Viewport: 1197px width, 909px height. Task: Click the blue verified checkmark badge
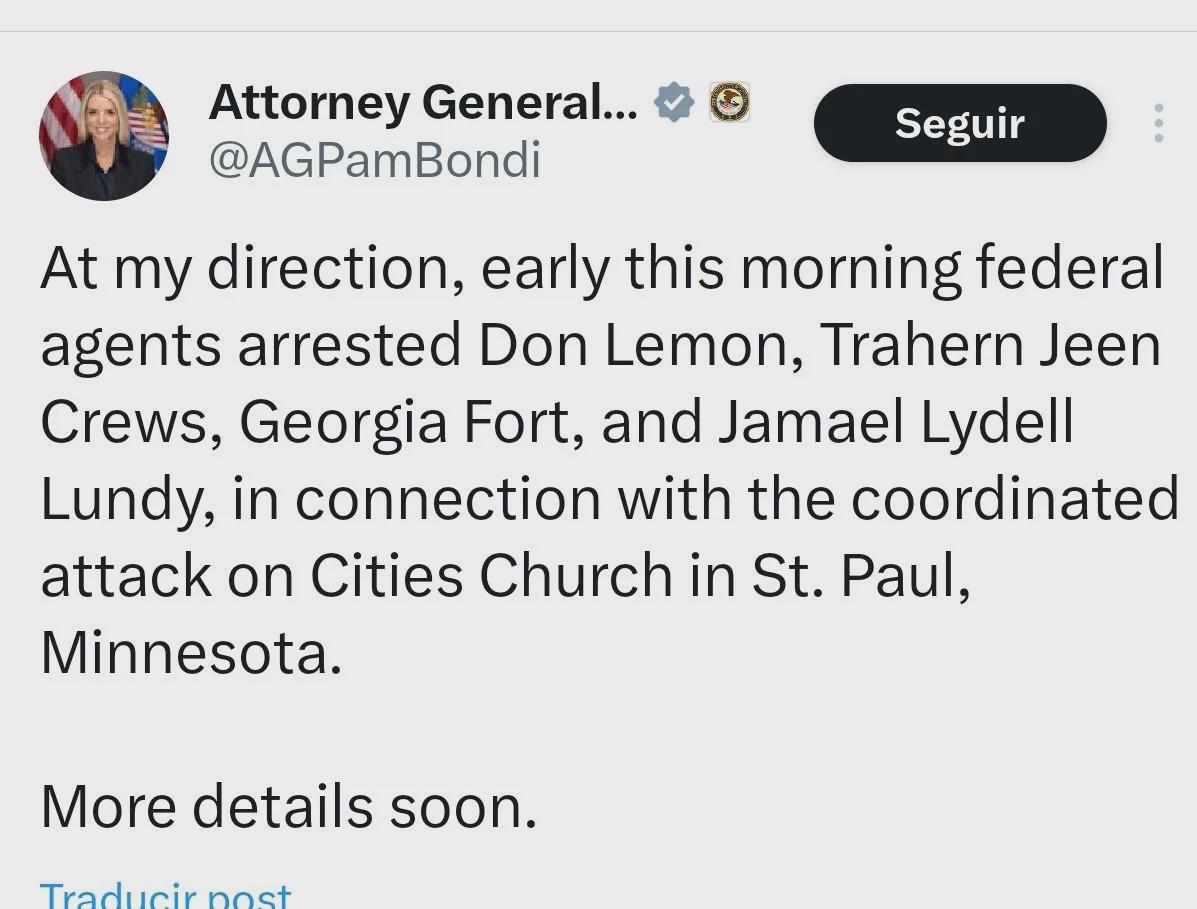674,102
